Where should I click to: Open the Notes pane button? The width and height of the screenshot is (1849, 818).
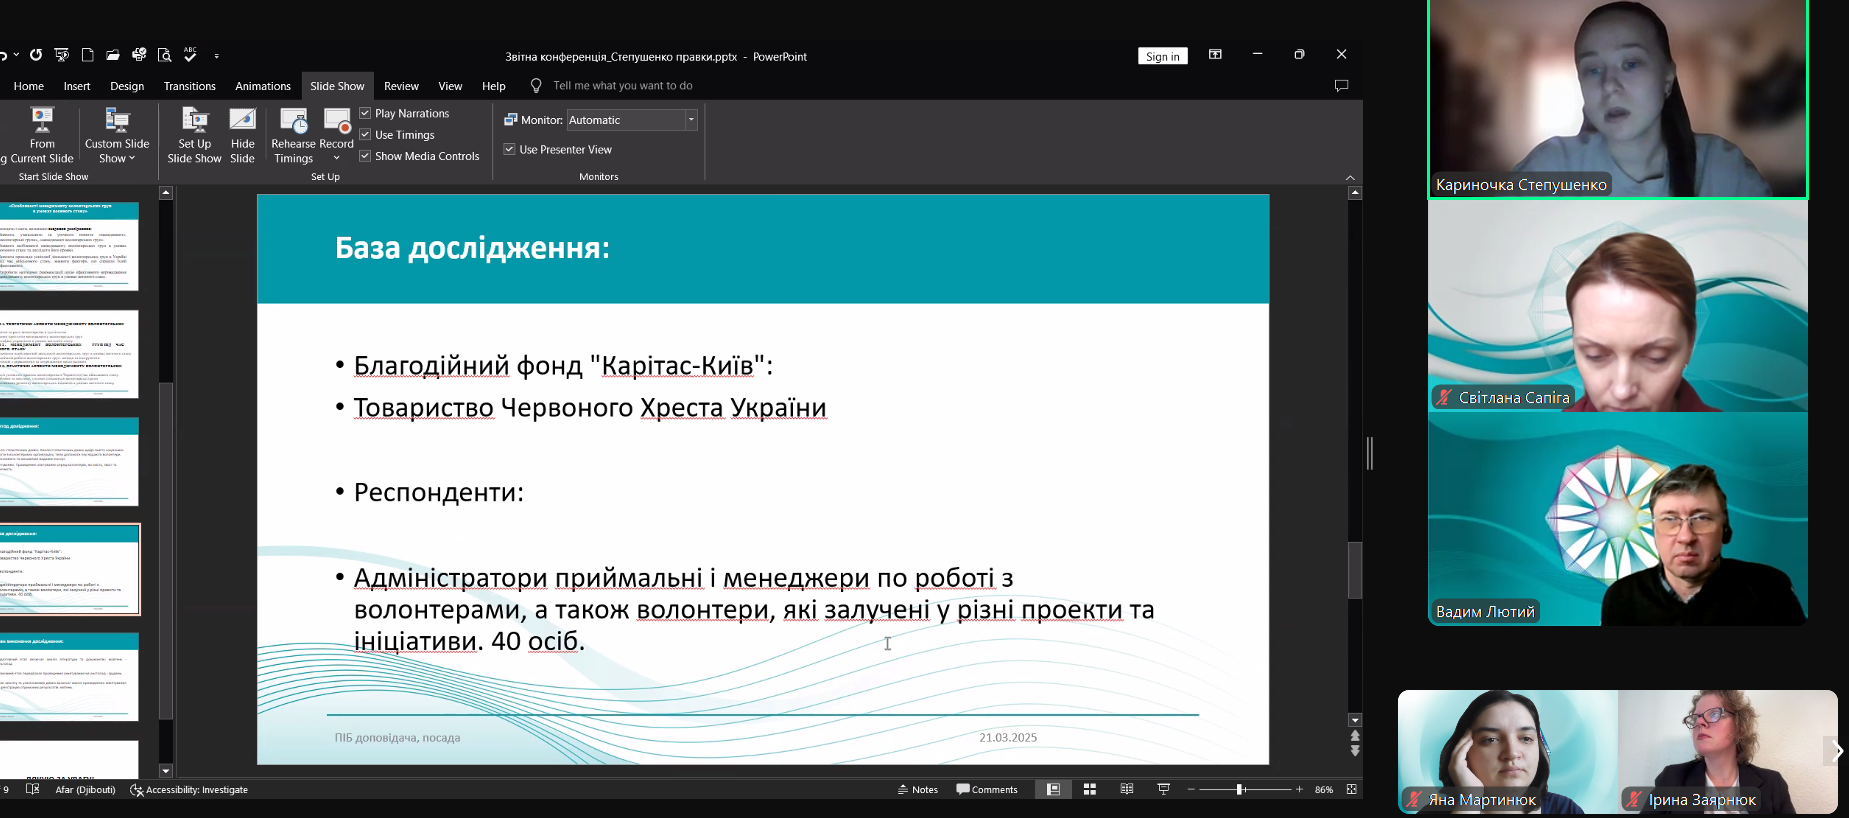point(917,789)
